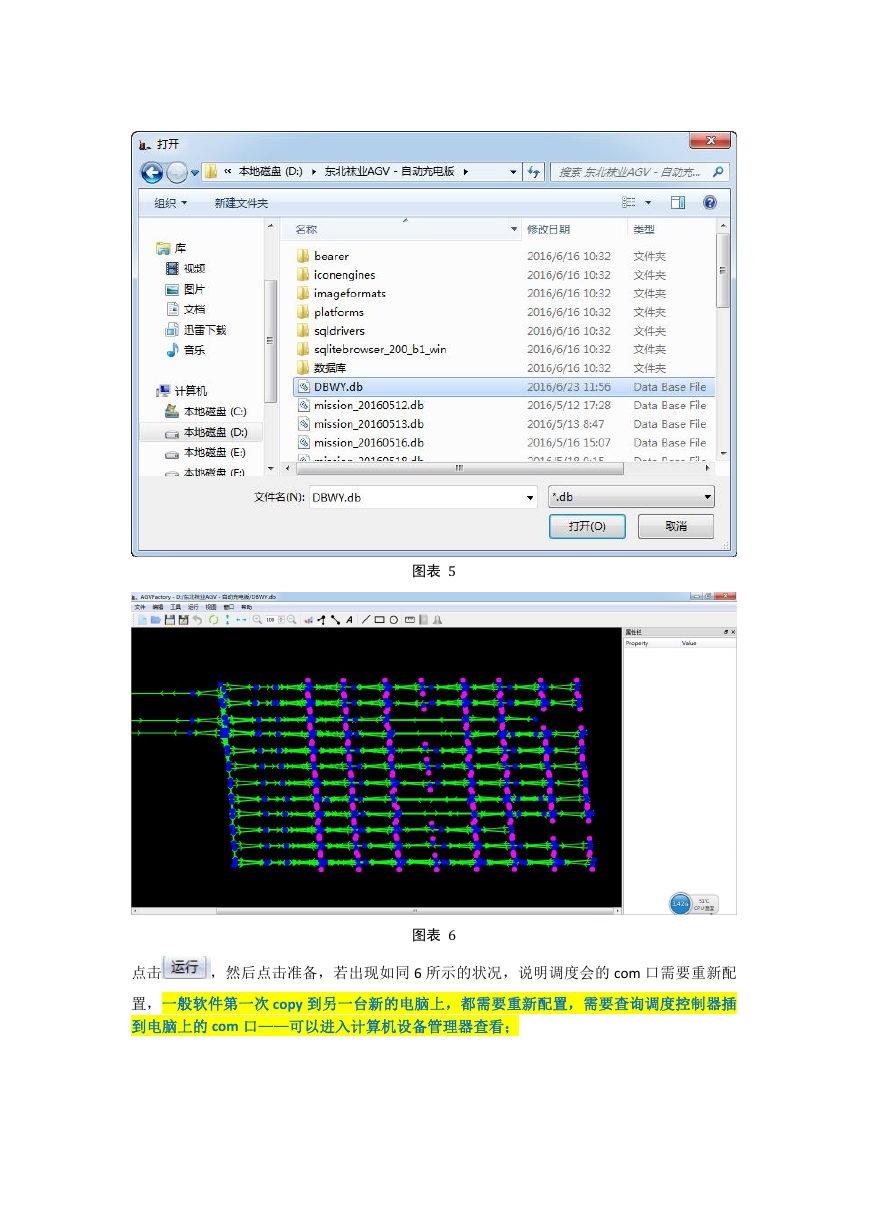Click the last gray icon in AGVFactory toolbar
Screen dimensions: 869x1228
click(x=437, y=620)
